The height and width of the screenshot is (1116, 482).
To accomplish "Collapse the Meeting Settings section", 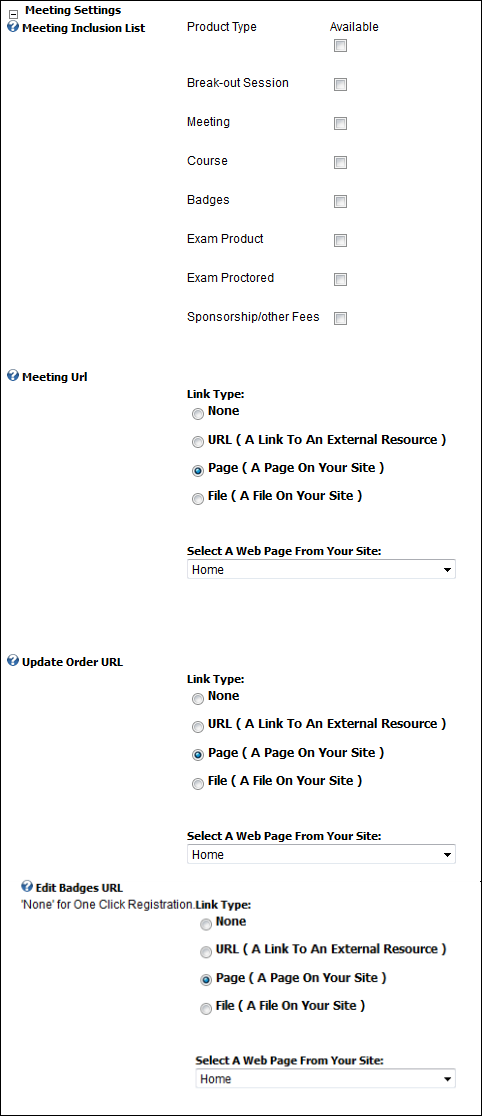I will [12, 12].
